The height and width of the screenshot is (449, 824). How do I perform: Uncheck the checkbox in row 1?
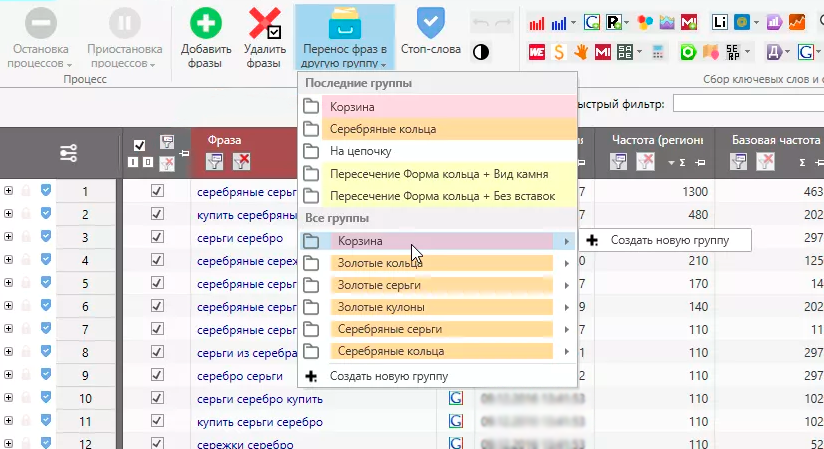tap(156, 191)
